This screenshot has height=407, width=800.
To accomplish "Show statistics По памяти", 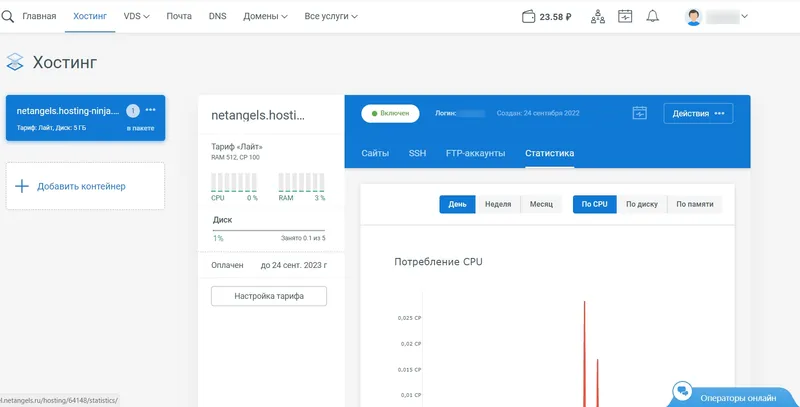I will pyautogui.click(x=695, y=204).
